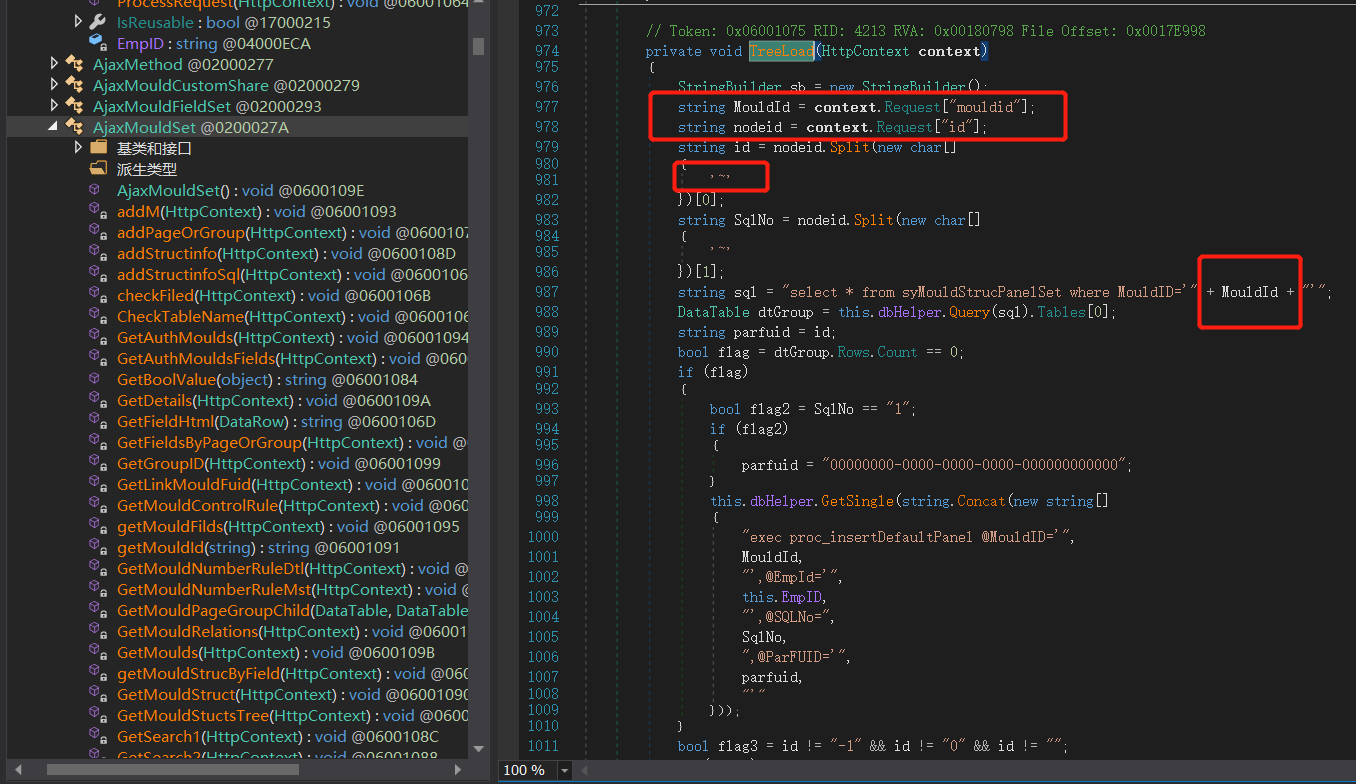Click the left tree horizontal scrollbar thumb
This screenshot has width=1356, height=784.
172,769
